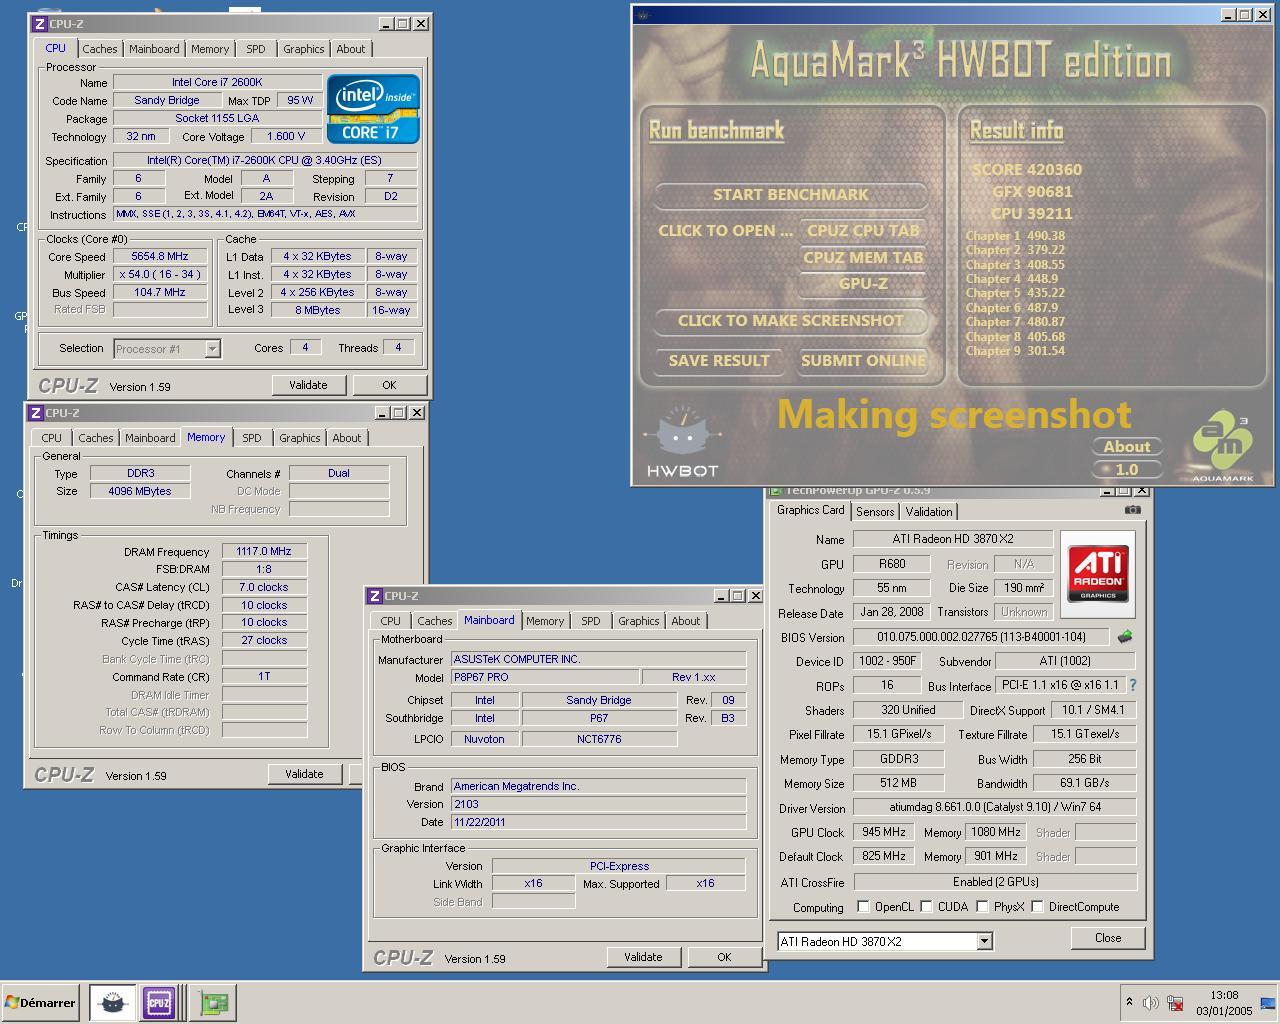The height and width of the screenshot is (1024, 1280).
Task: Click OK in the Mainboard window
Action: click(724, 957)
